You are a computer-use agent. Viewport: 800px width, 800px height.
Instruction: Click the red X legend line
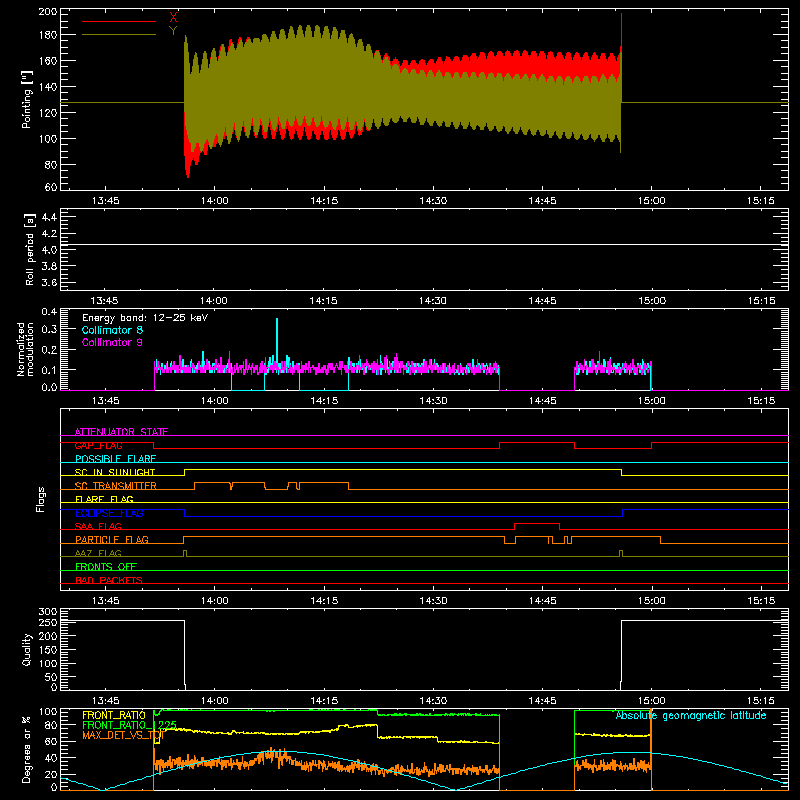119,21
